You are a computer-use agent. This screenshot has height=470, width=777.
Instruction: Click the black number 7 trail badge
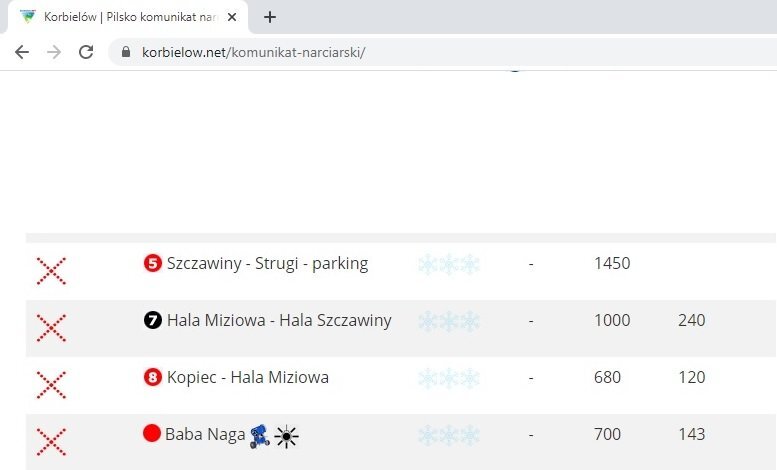[x=153, y=320]
